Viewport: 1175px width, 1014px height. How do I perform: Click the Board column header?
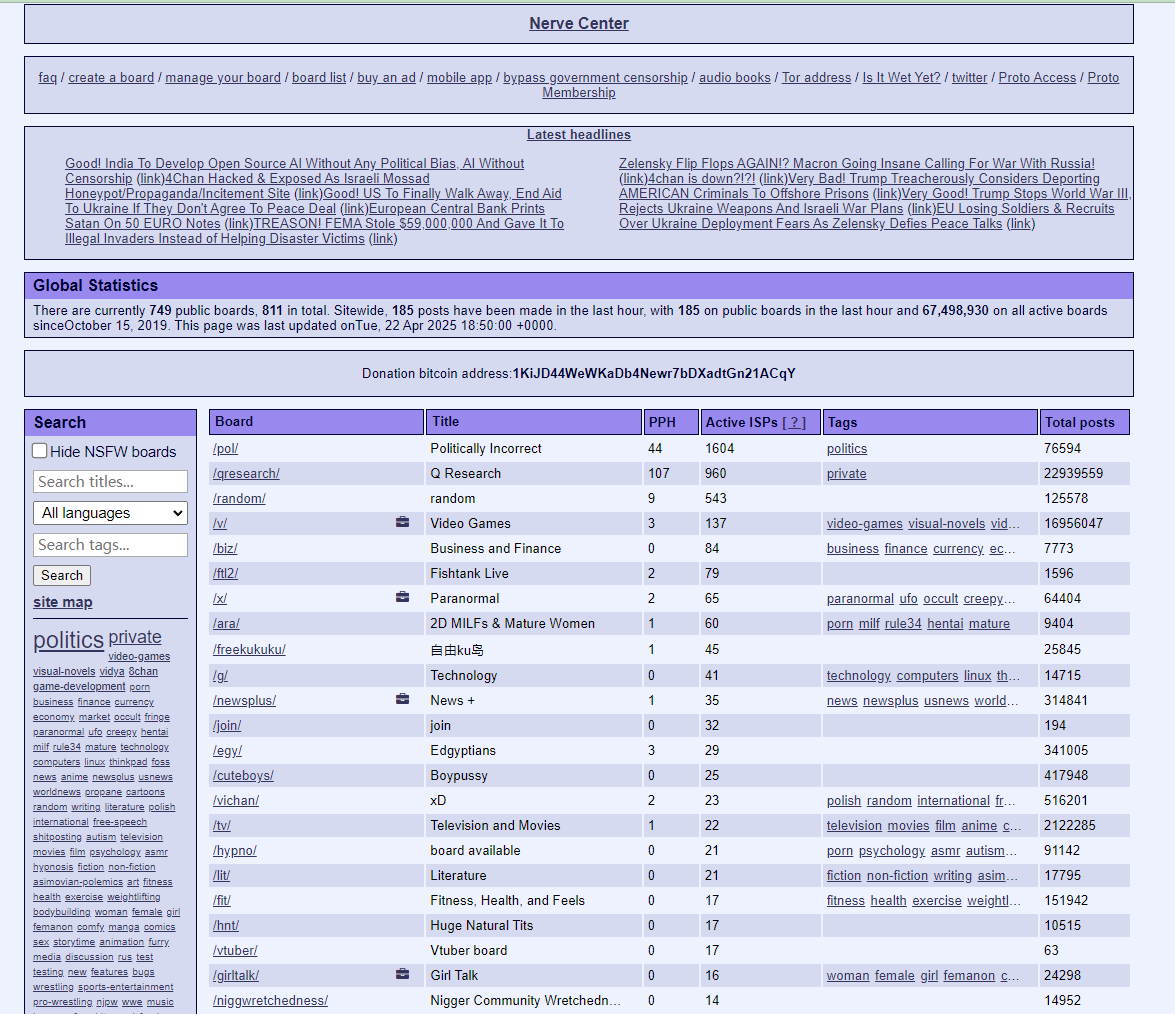click(316, 422)
